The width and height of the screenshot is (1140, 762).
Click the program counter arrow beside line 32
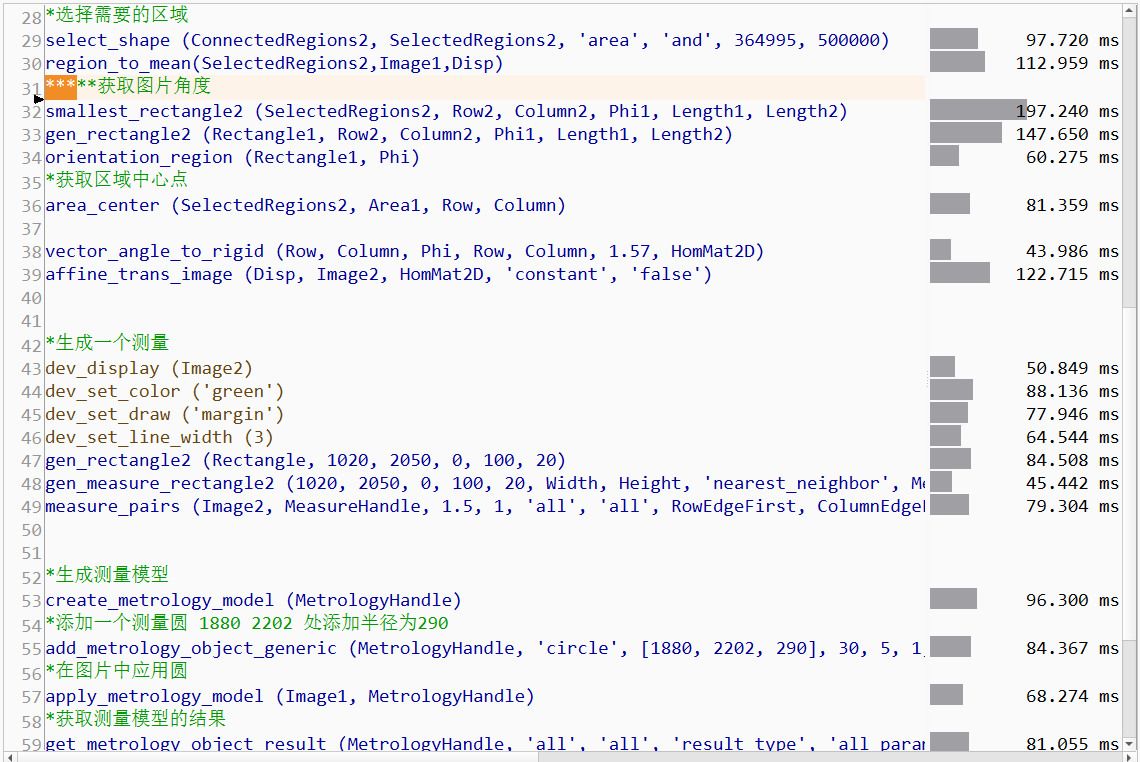[39, 99]
